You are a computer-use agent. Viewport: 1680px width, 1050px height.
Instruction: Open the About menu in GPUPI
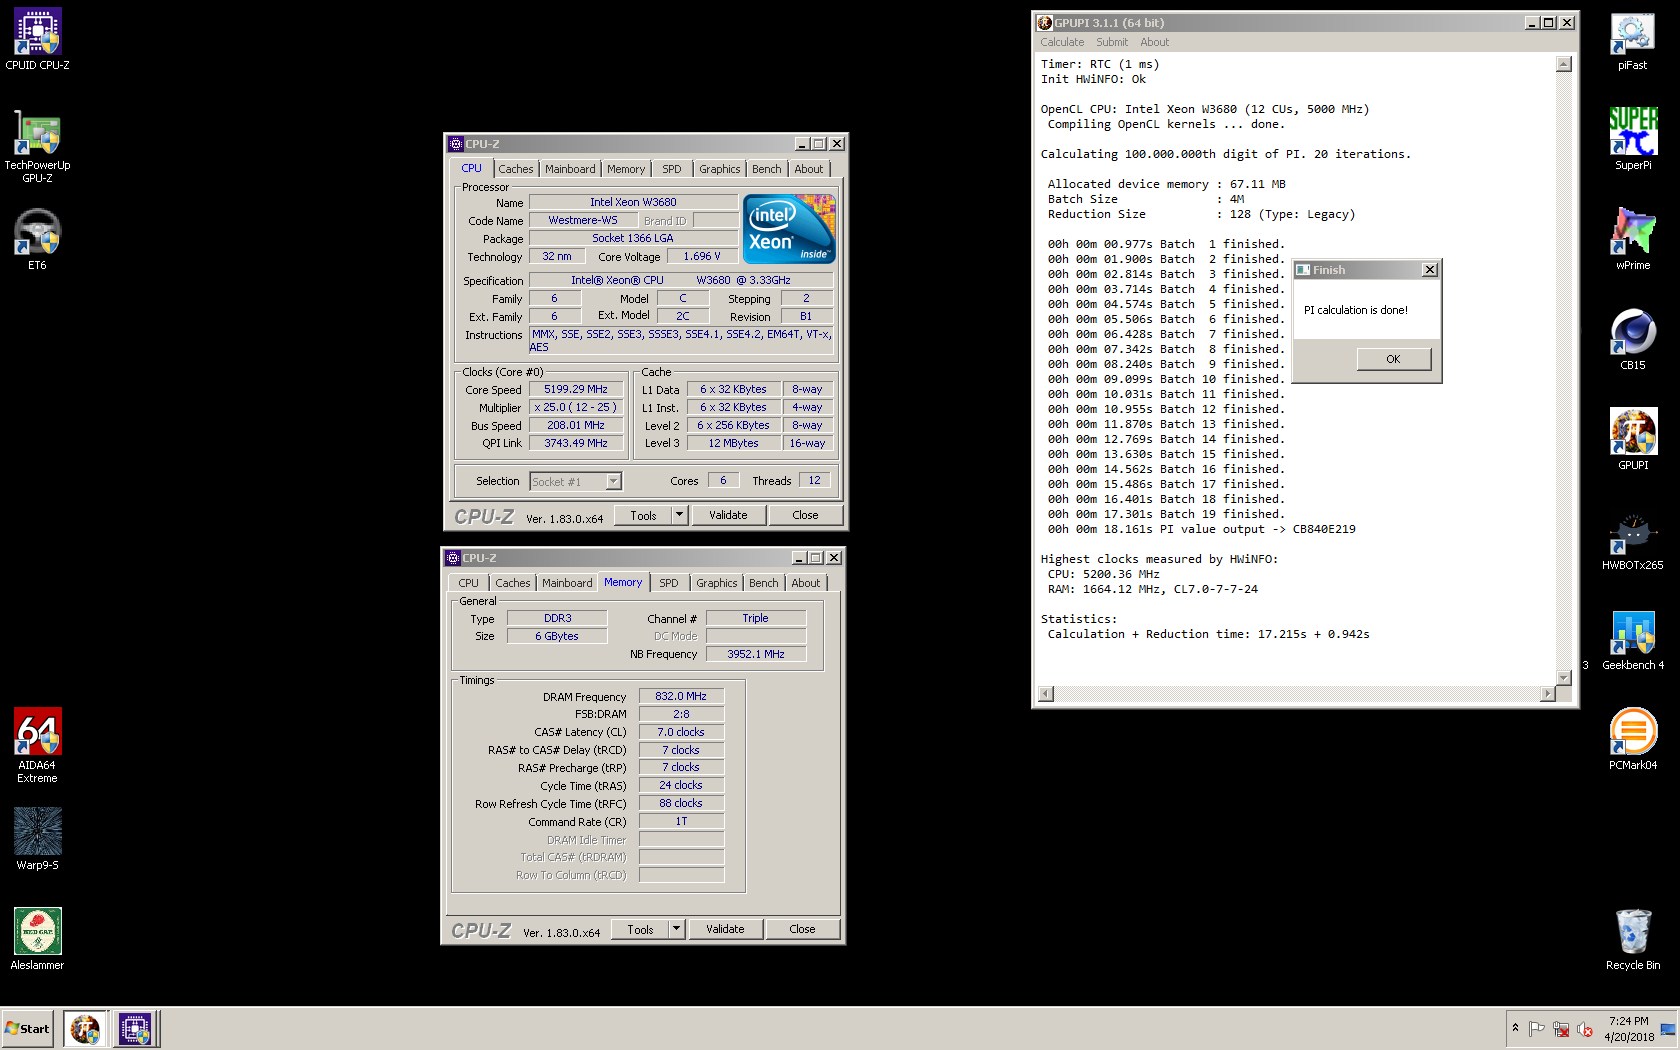(x=1154, y=42)
